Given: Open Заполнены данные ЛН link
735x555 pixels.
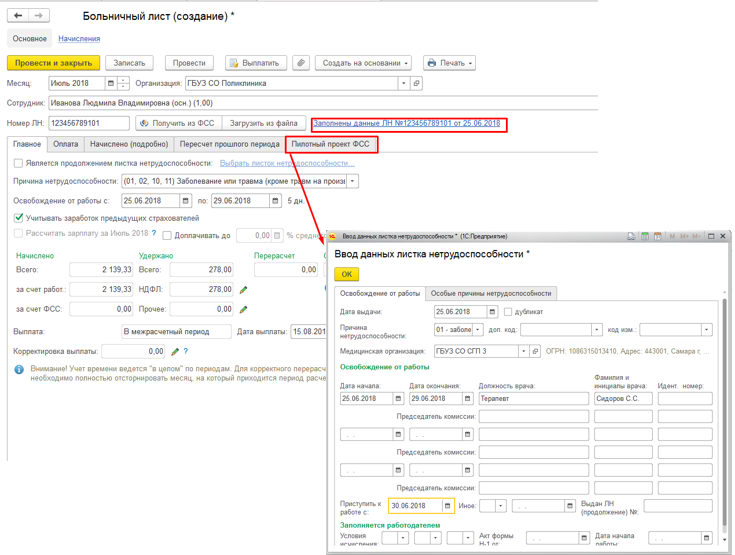Looking at the screenshot, I should pos(406,123).
